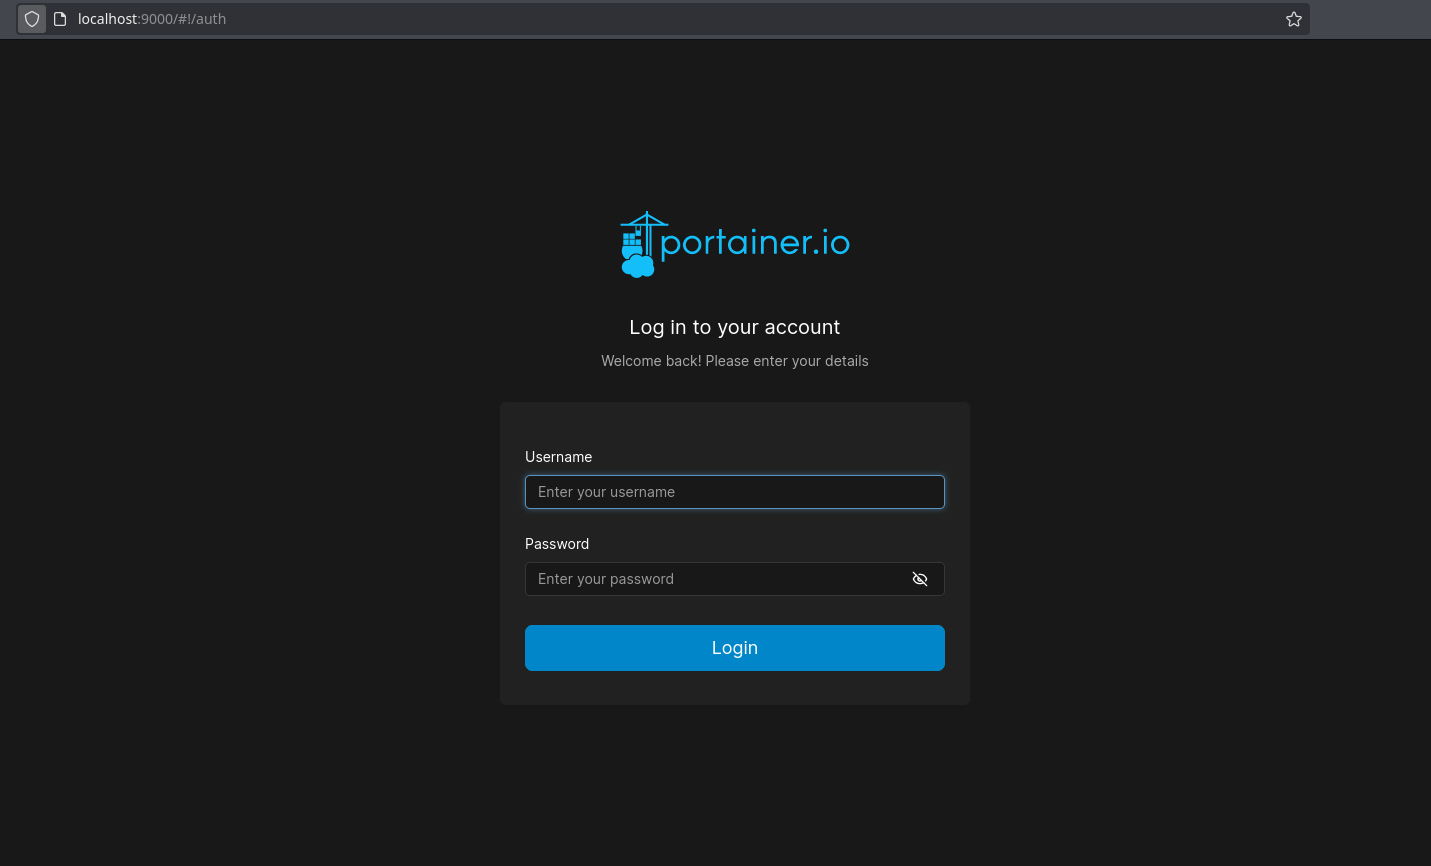Click the Username input field
The height and width of the screenshot is (866, 1431).
pyautogui.click(x=734, y=492)
